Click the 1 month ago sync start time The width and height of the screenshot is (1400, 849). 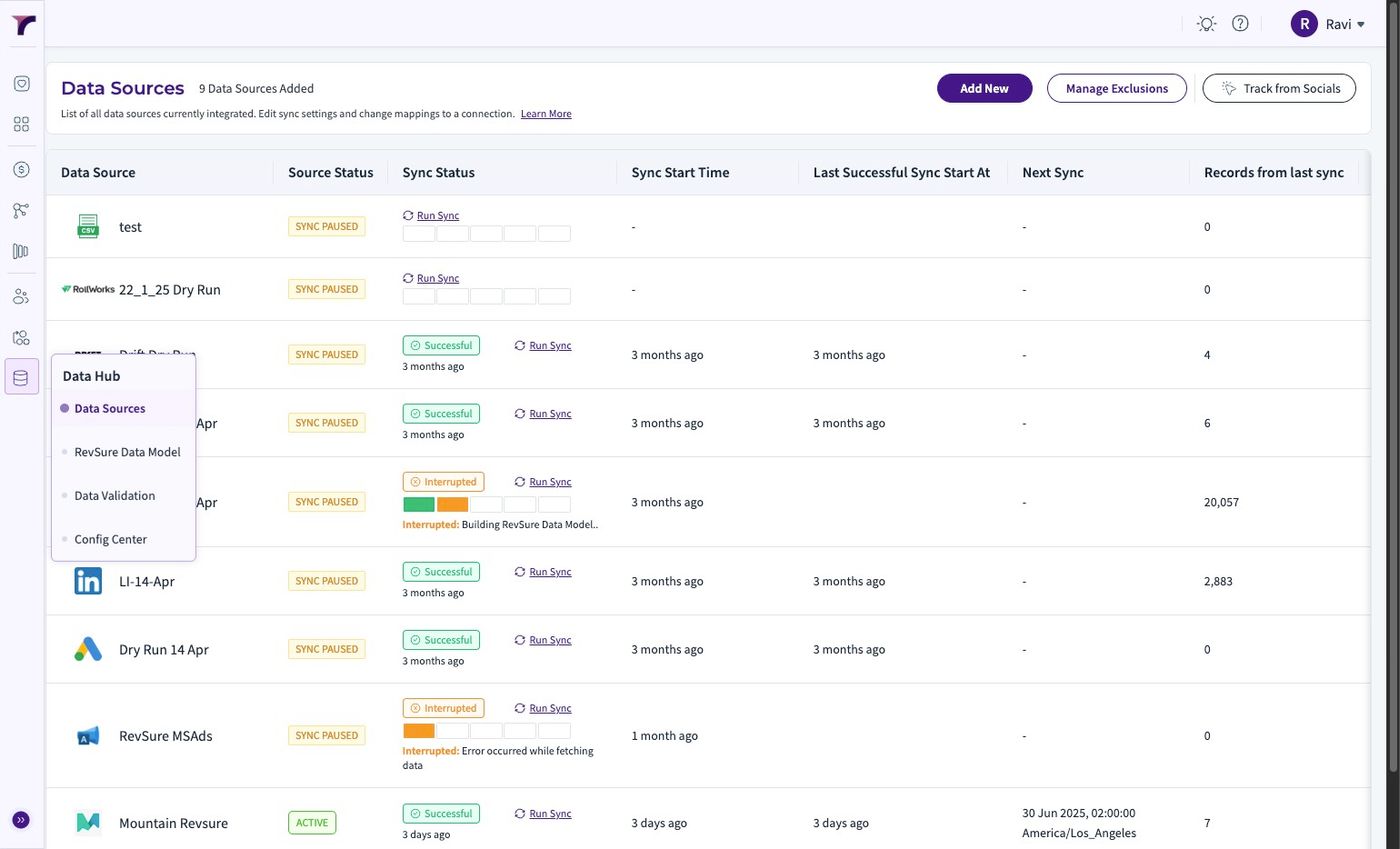click(664, 736)
